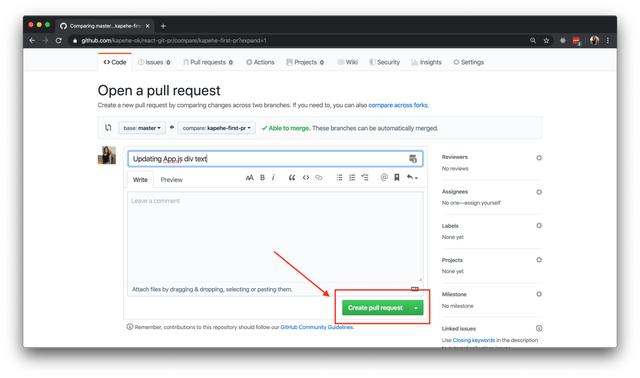Open the saved replies arrow dropdown
The height and width of the screenshot is (378, 640).
pos(412,177)
